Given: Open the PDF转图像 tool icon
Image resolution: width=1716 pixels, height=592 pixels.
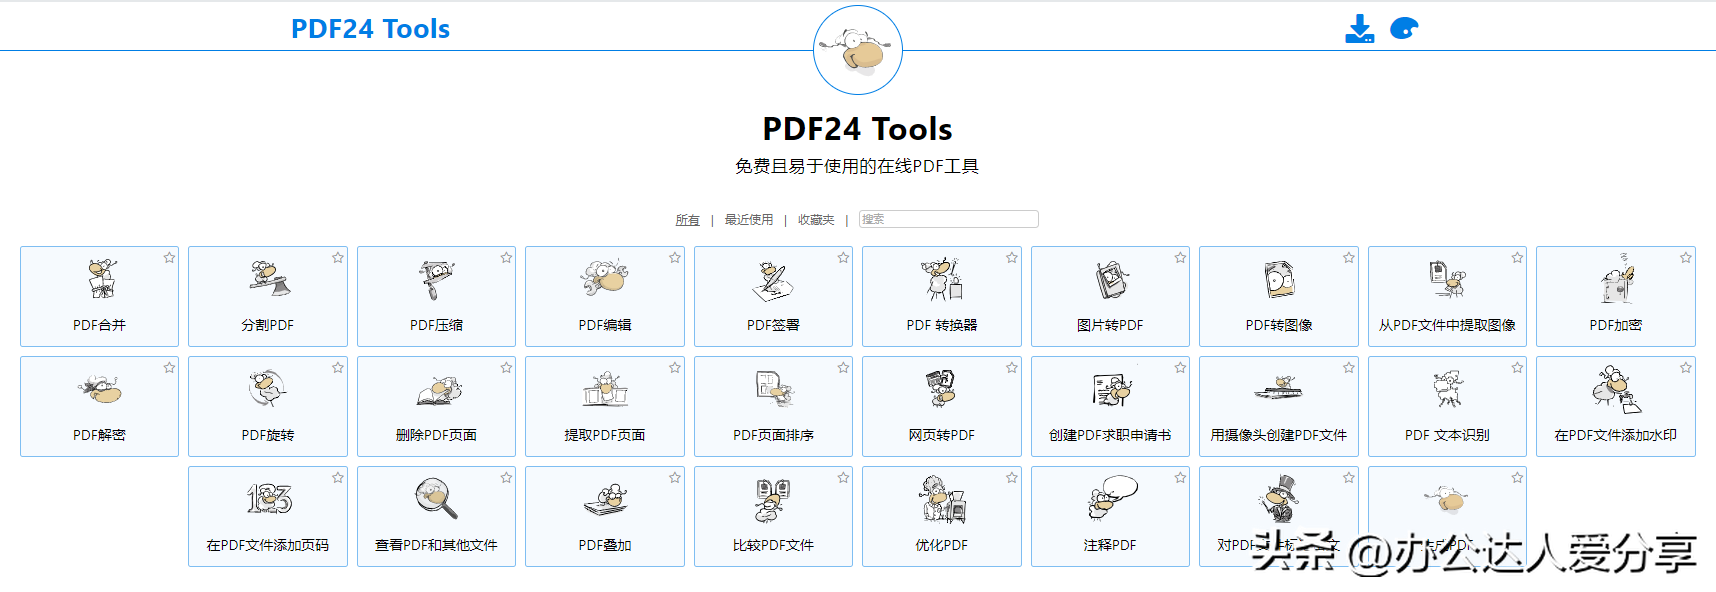Looking at the screenshot, I should click(x=1279, y=280).
